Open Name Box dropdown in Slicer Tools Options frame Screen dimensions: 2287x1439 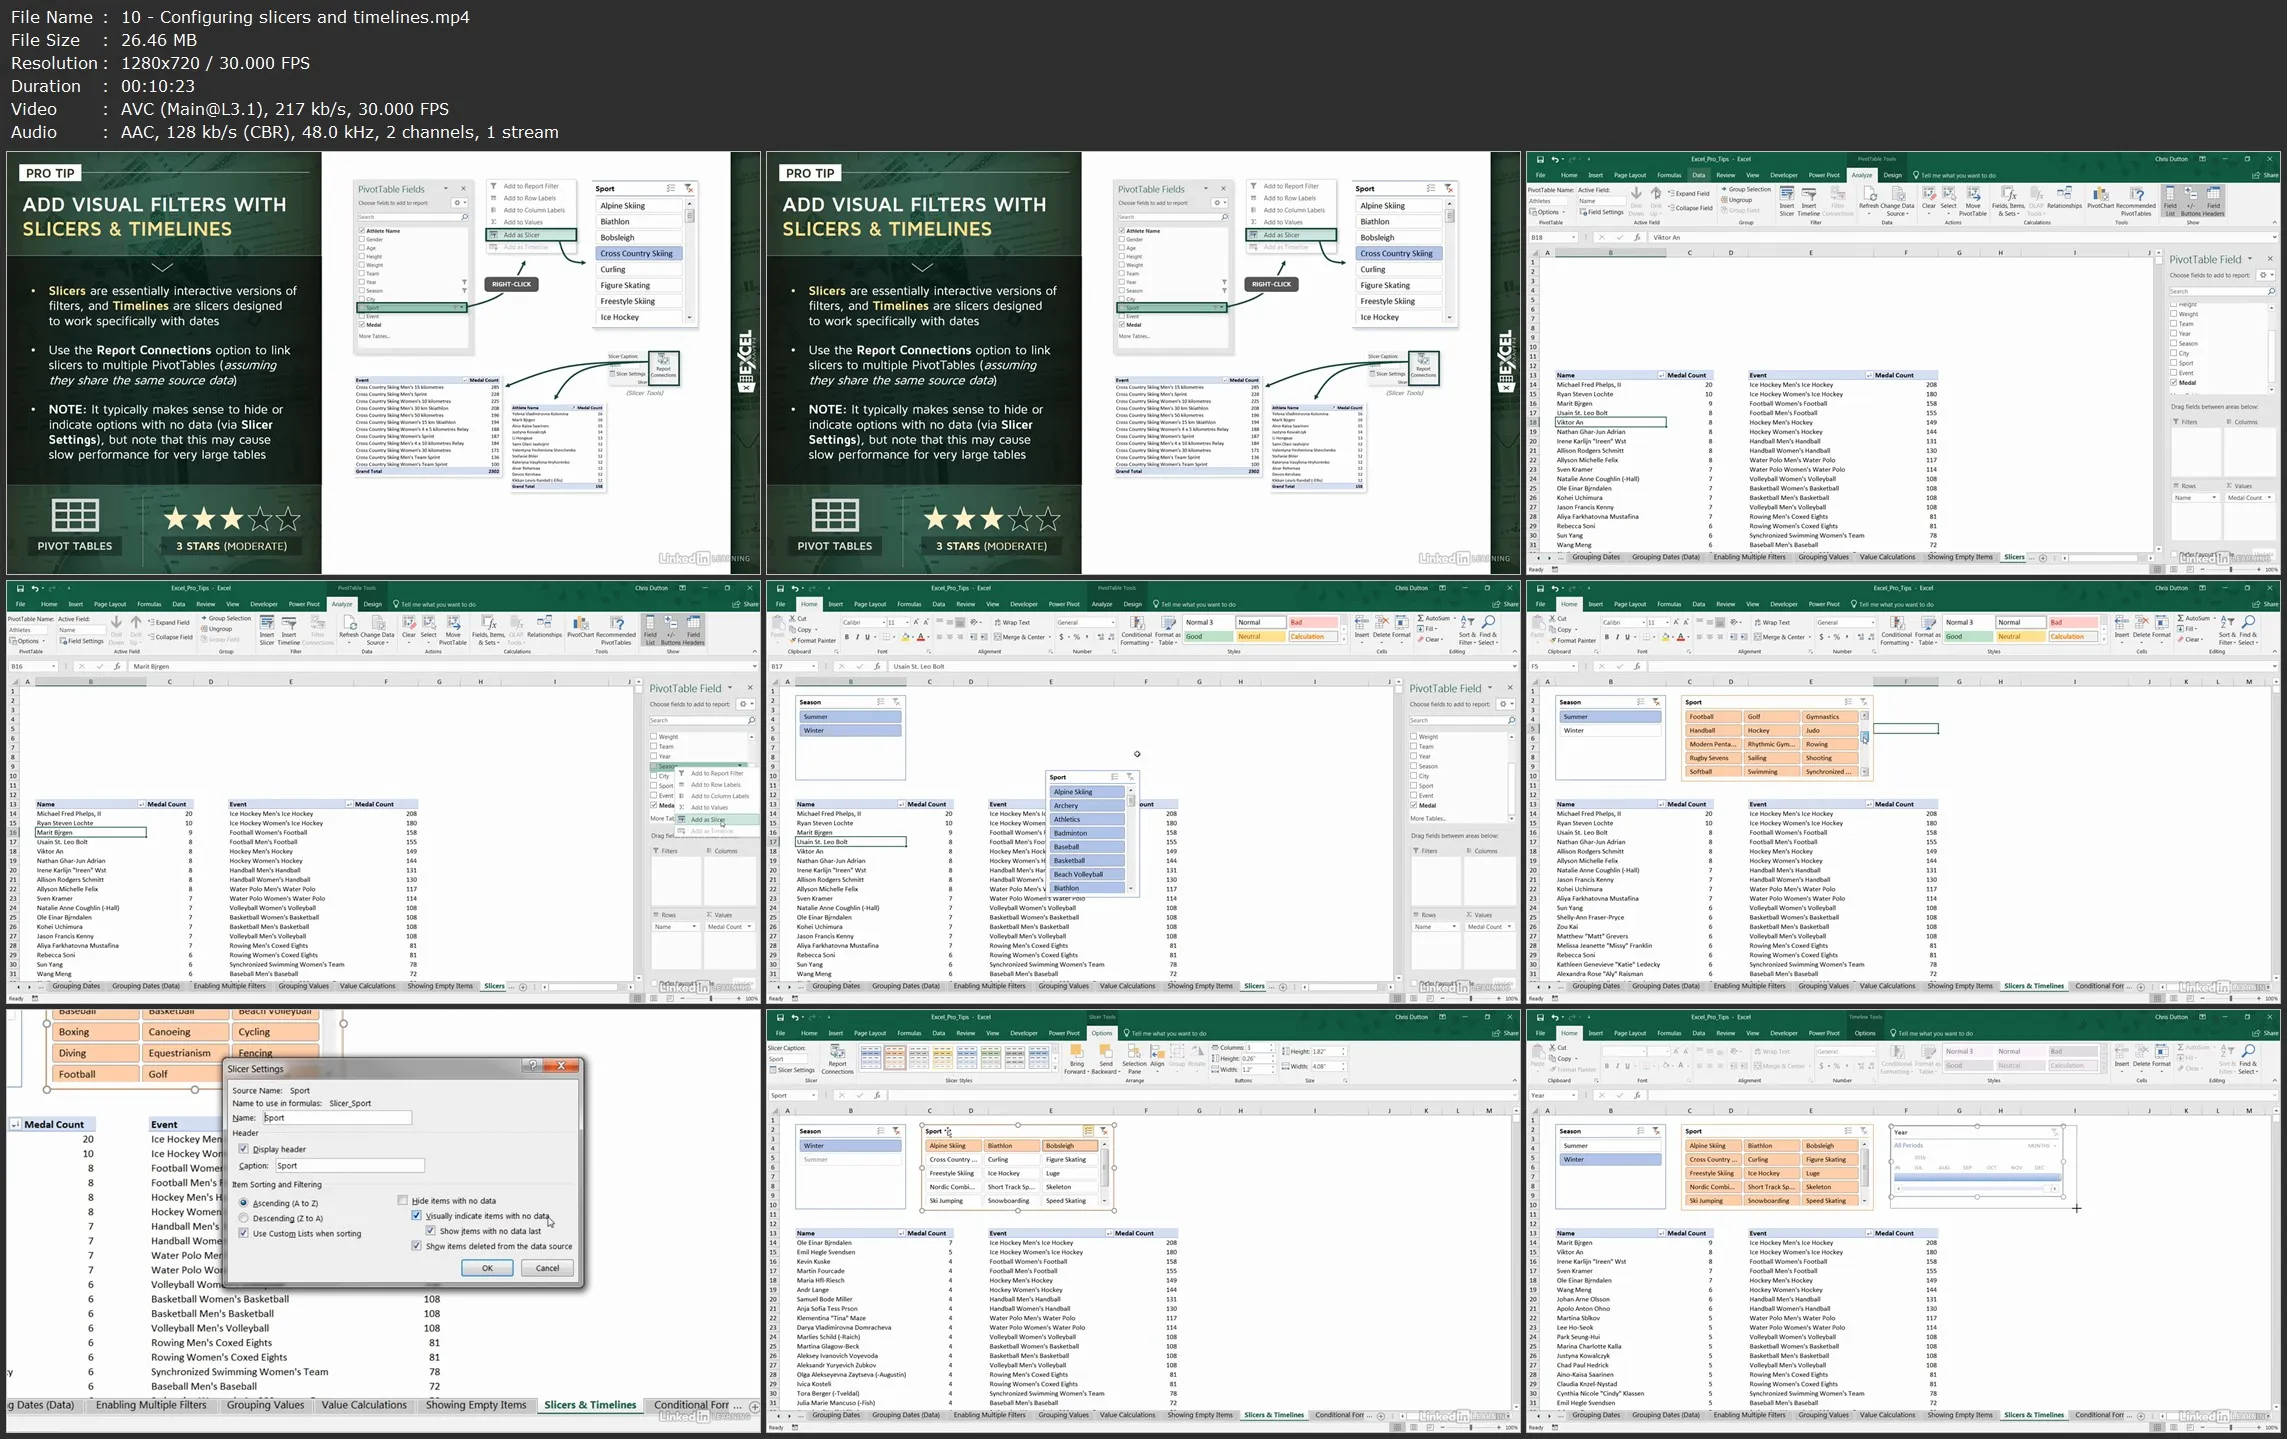[813, 1096]
